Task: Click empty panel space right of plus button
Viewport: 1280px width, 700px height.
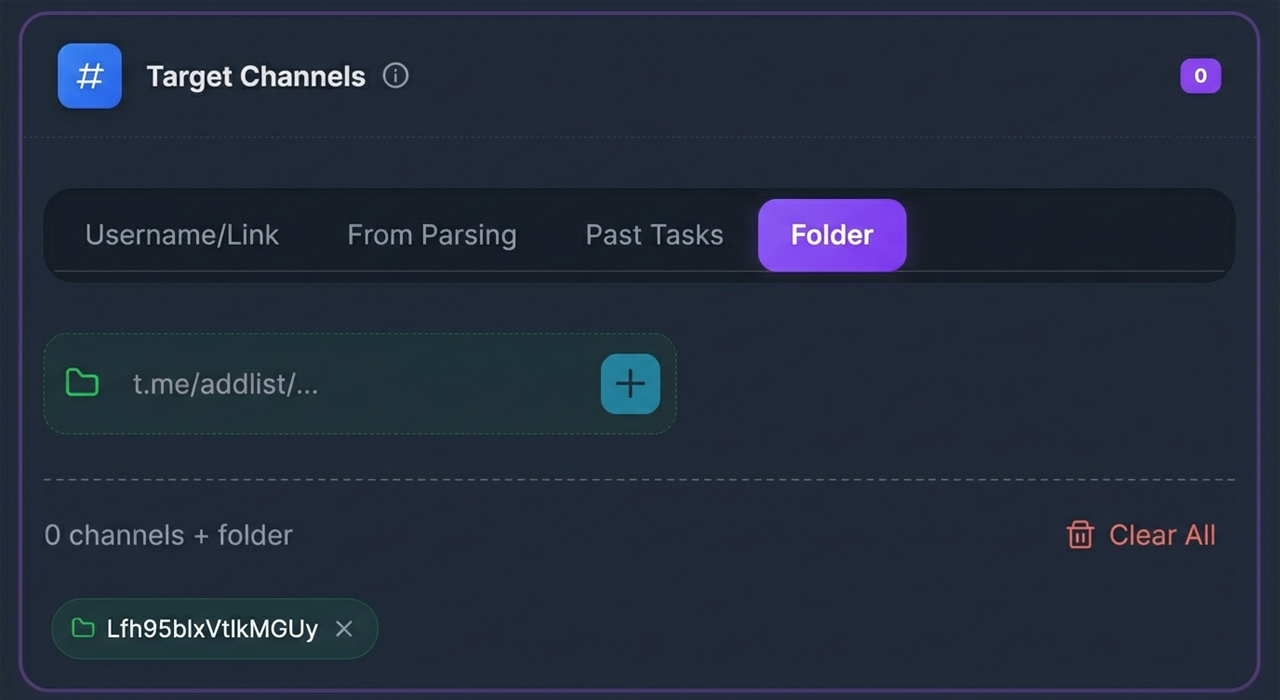Action: click(x=950, y=384)
